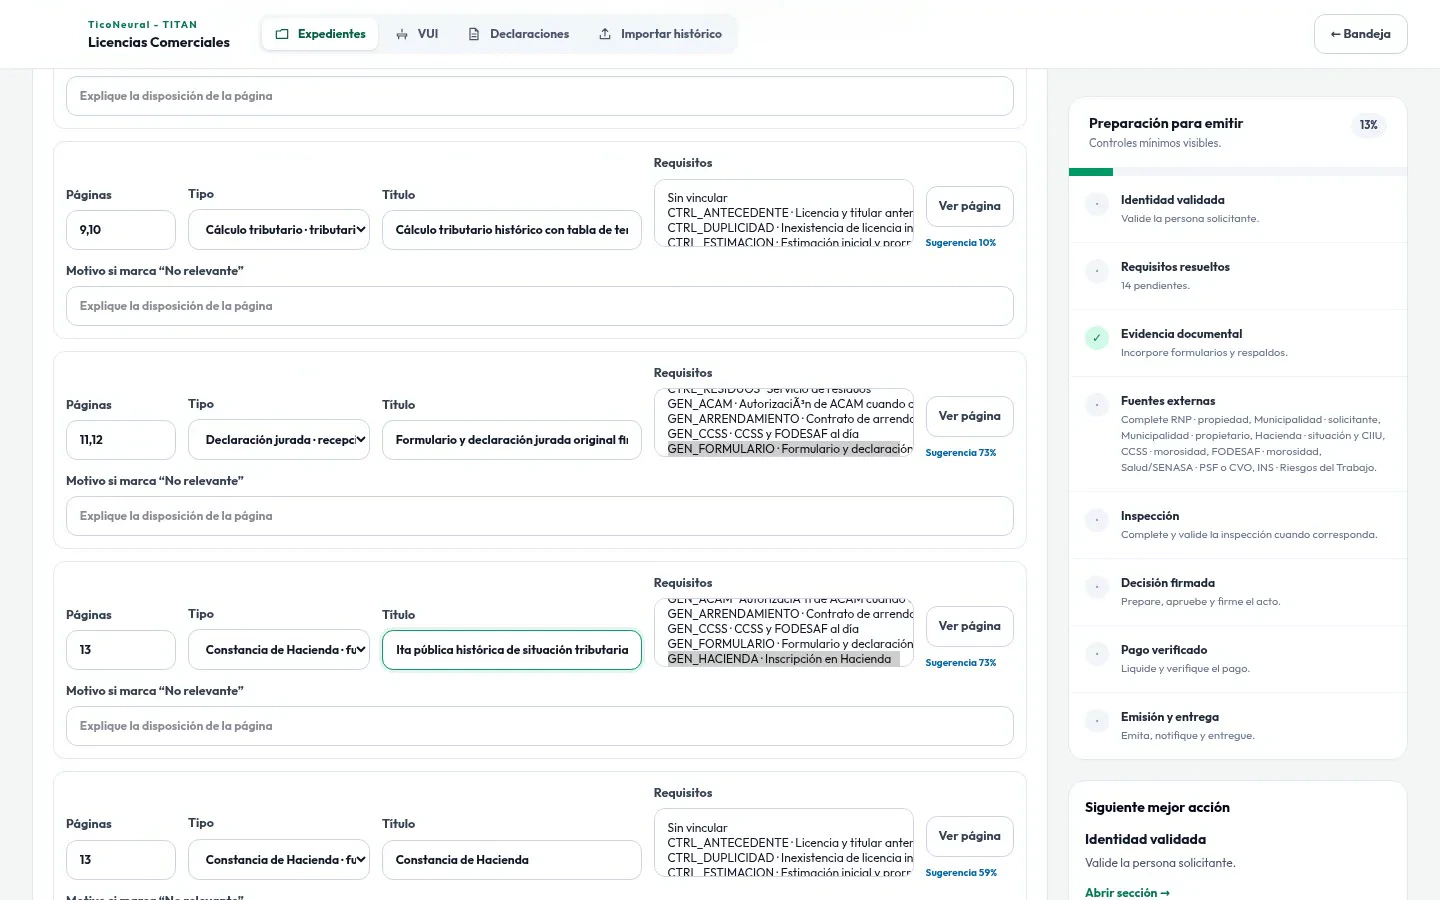Switch to the VUI tab
Screen dimensions: 1440x900
pyautogui.click(x=417, y=34)
